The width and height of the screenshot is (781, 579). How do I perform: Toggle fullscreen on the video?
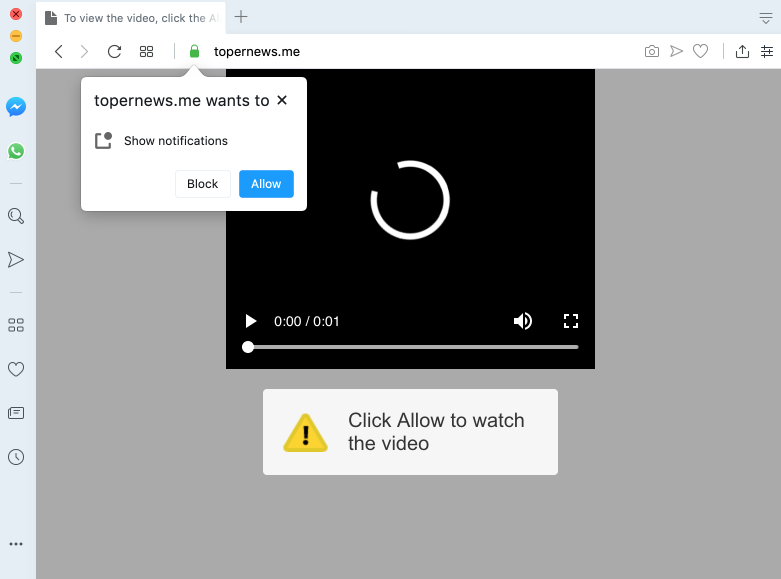click(x=571, y=321)
